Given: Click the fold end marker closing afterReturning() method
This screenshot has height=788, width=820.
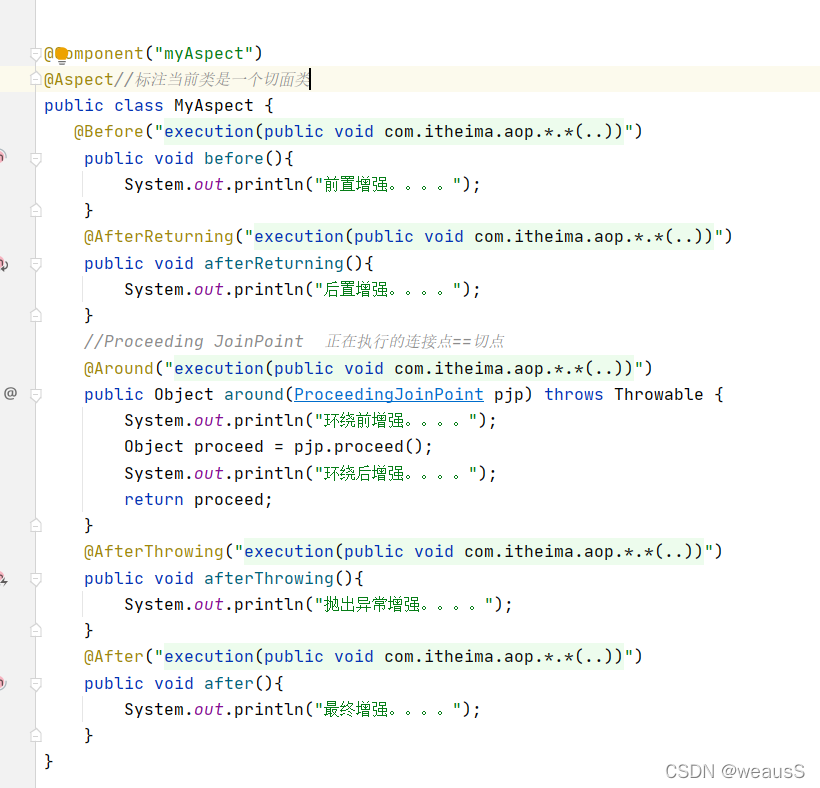Looking at the screenshot, I should click(36, 316).
